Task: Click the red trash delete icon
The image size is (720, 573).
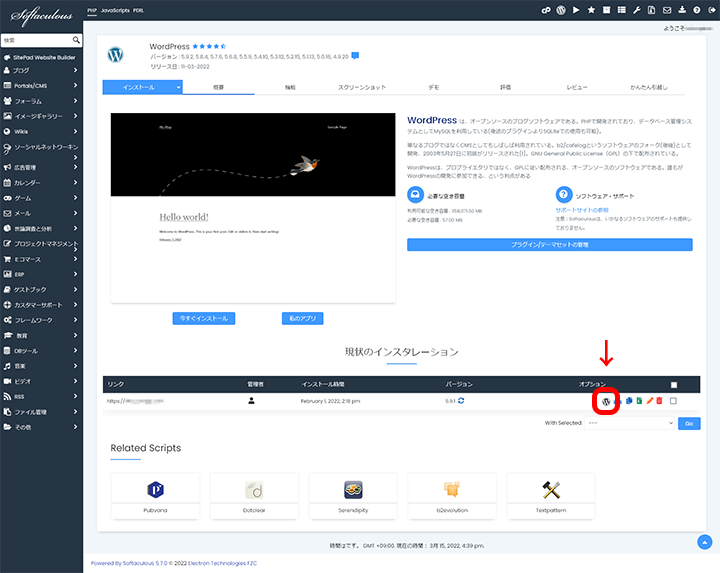Action: (x=659, y=401)
